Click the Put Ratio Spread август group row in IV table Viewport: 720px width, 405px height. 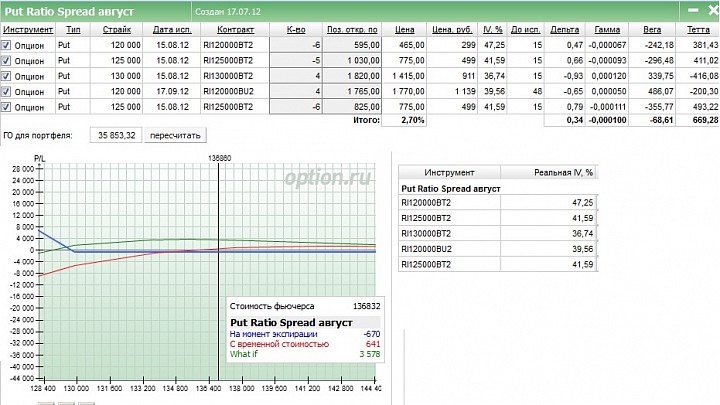498,188
